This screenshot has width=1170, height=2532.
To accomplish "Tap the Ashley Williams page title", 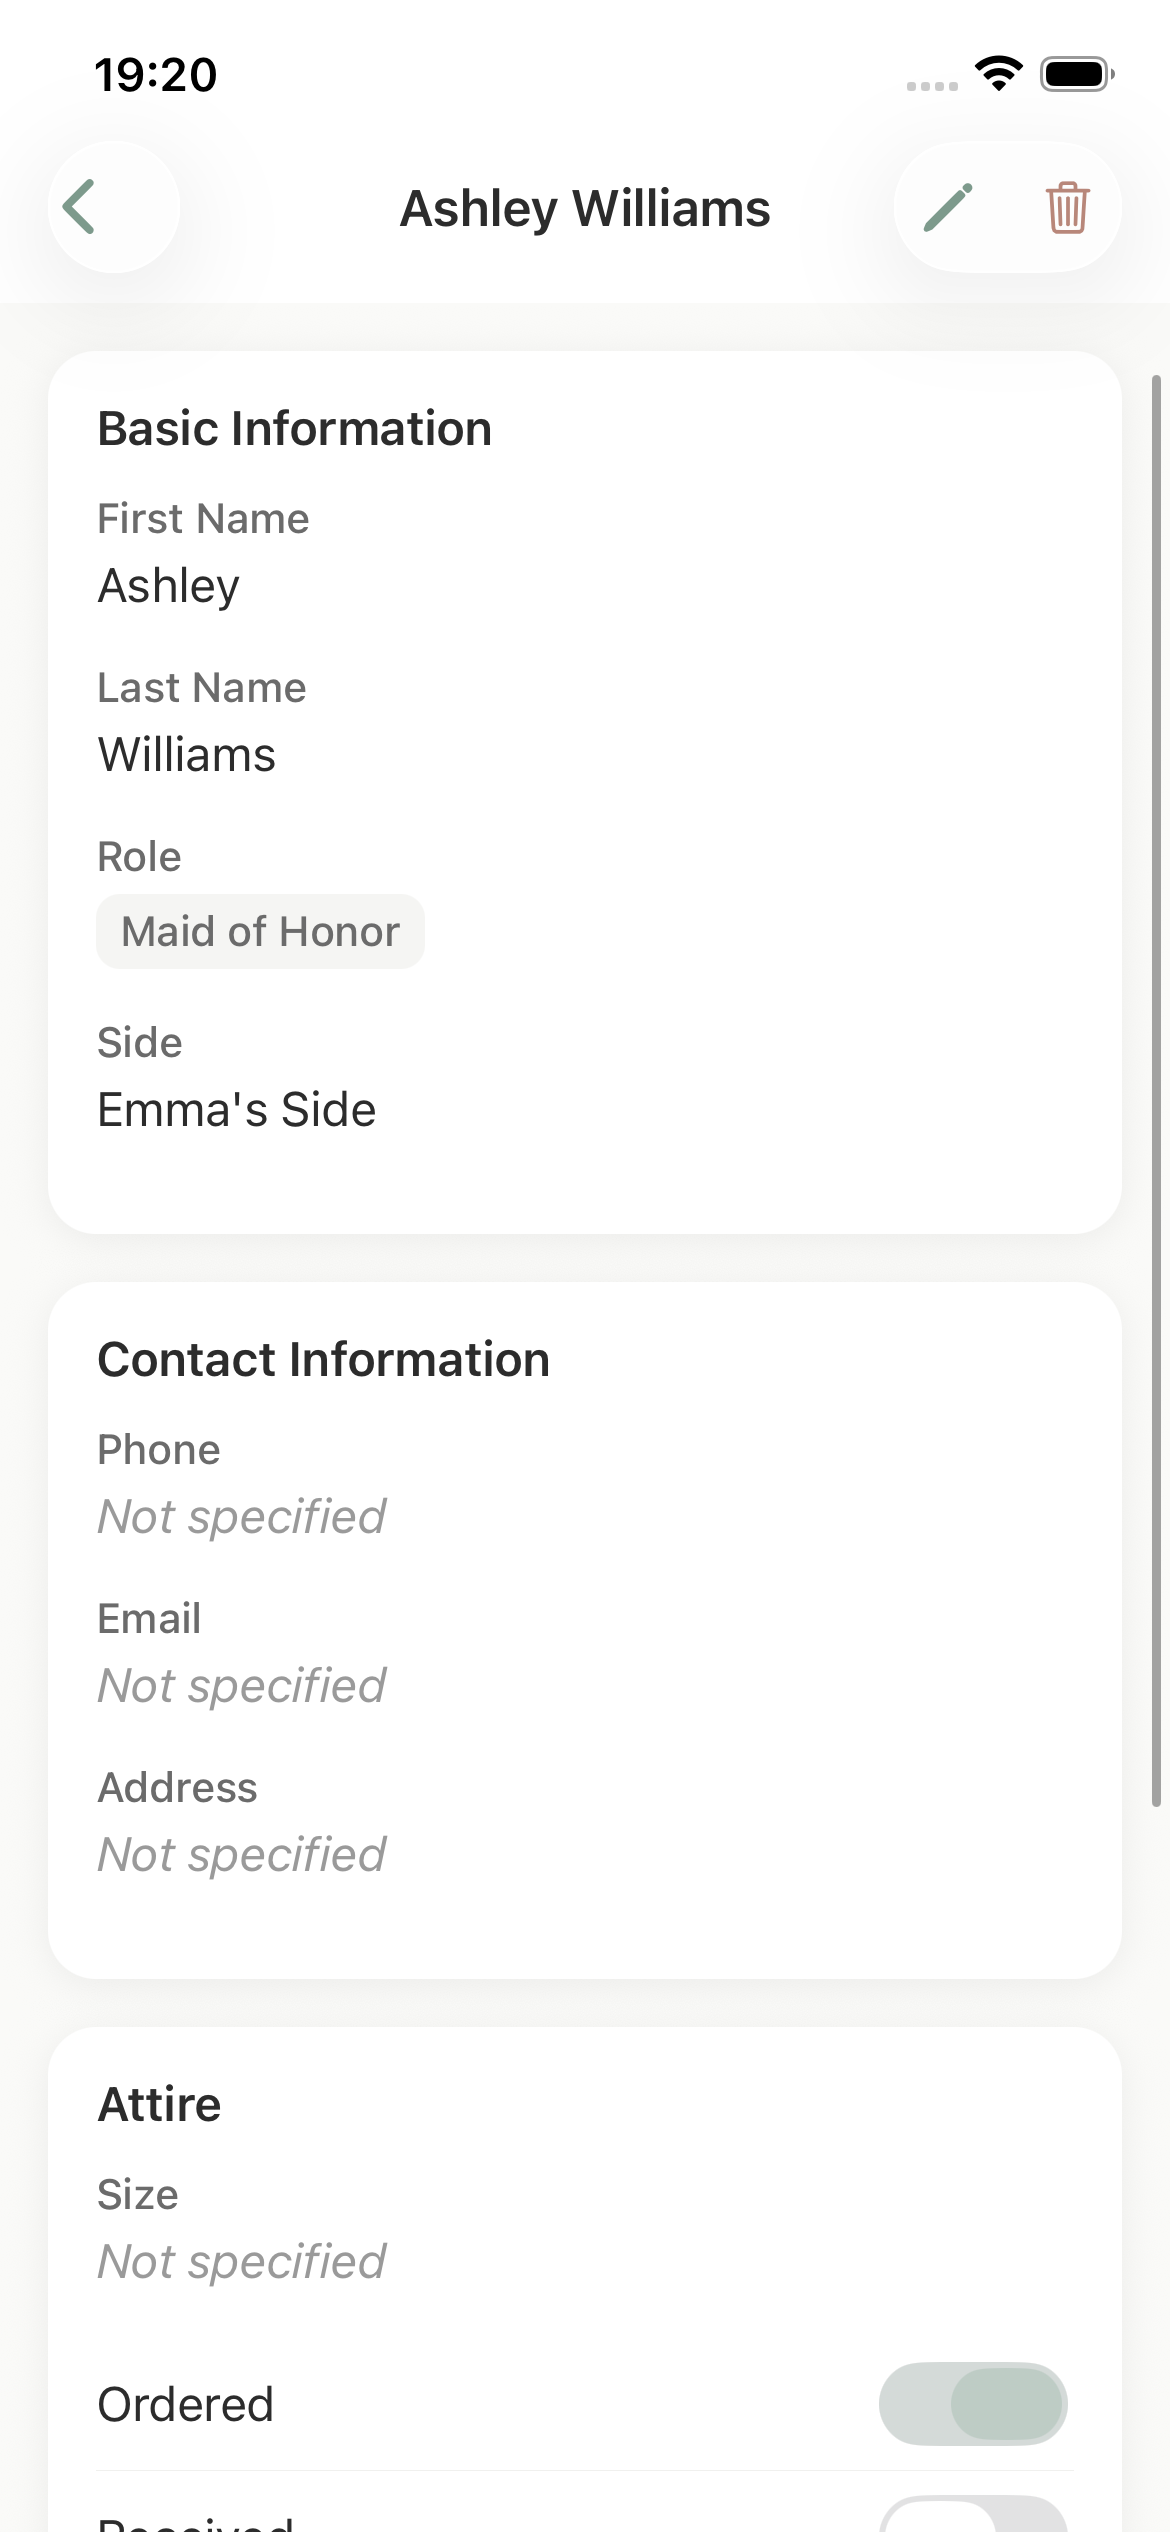I will (x=585, y=209).
